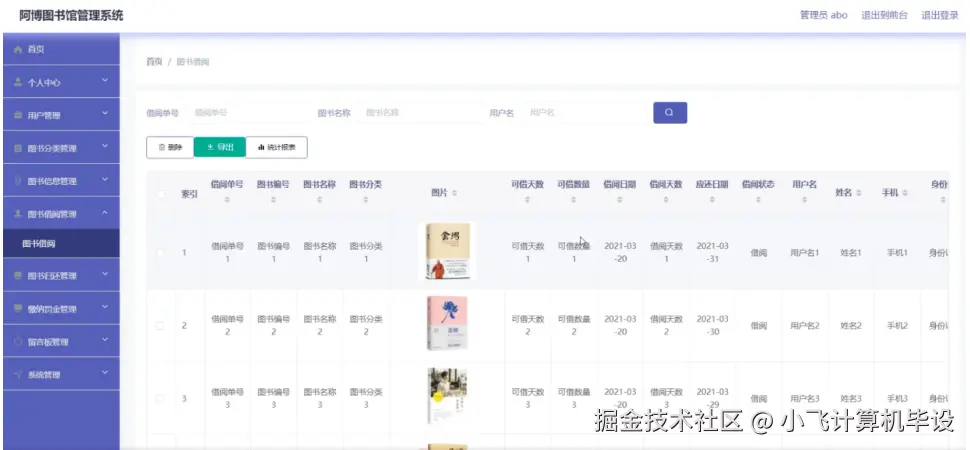This screenshot has height=450, width=970.
Task: Focus the 用户名 search input
Action: [585, 113]
